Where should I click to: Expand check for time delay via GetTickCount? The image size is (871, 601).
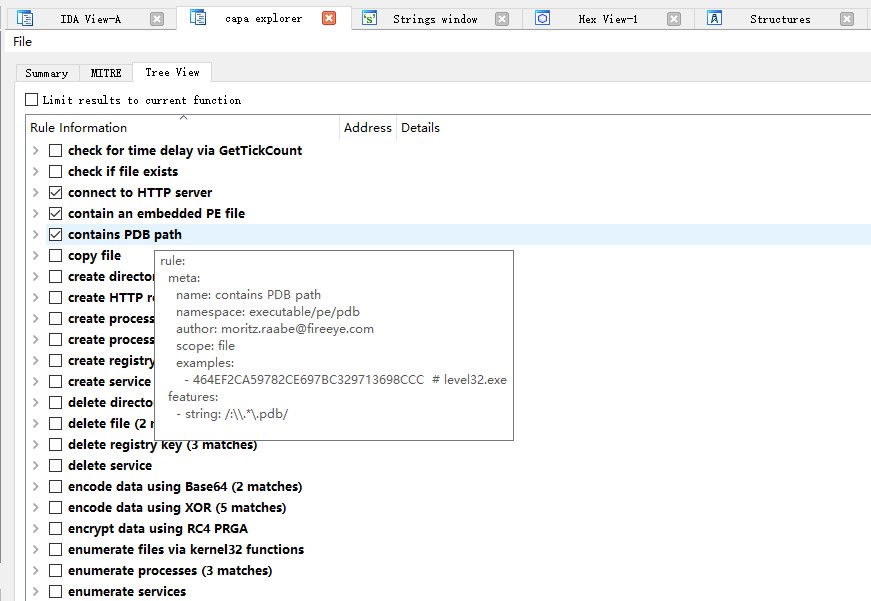pyautogui.click(x=36, y=150)
